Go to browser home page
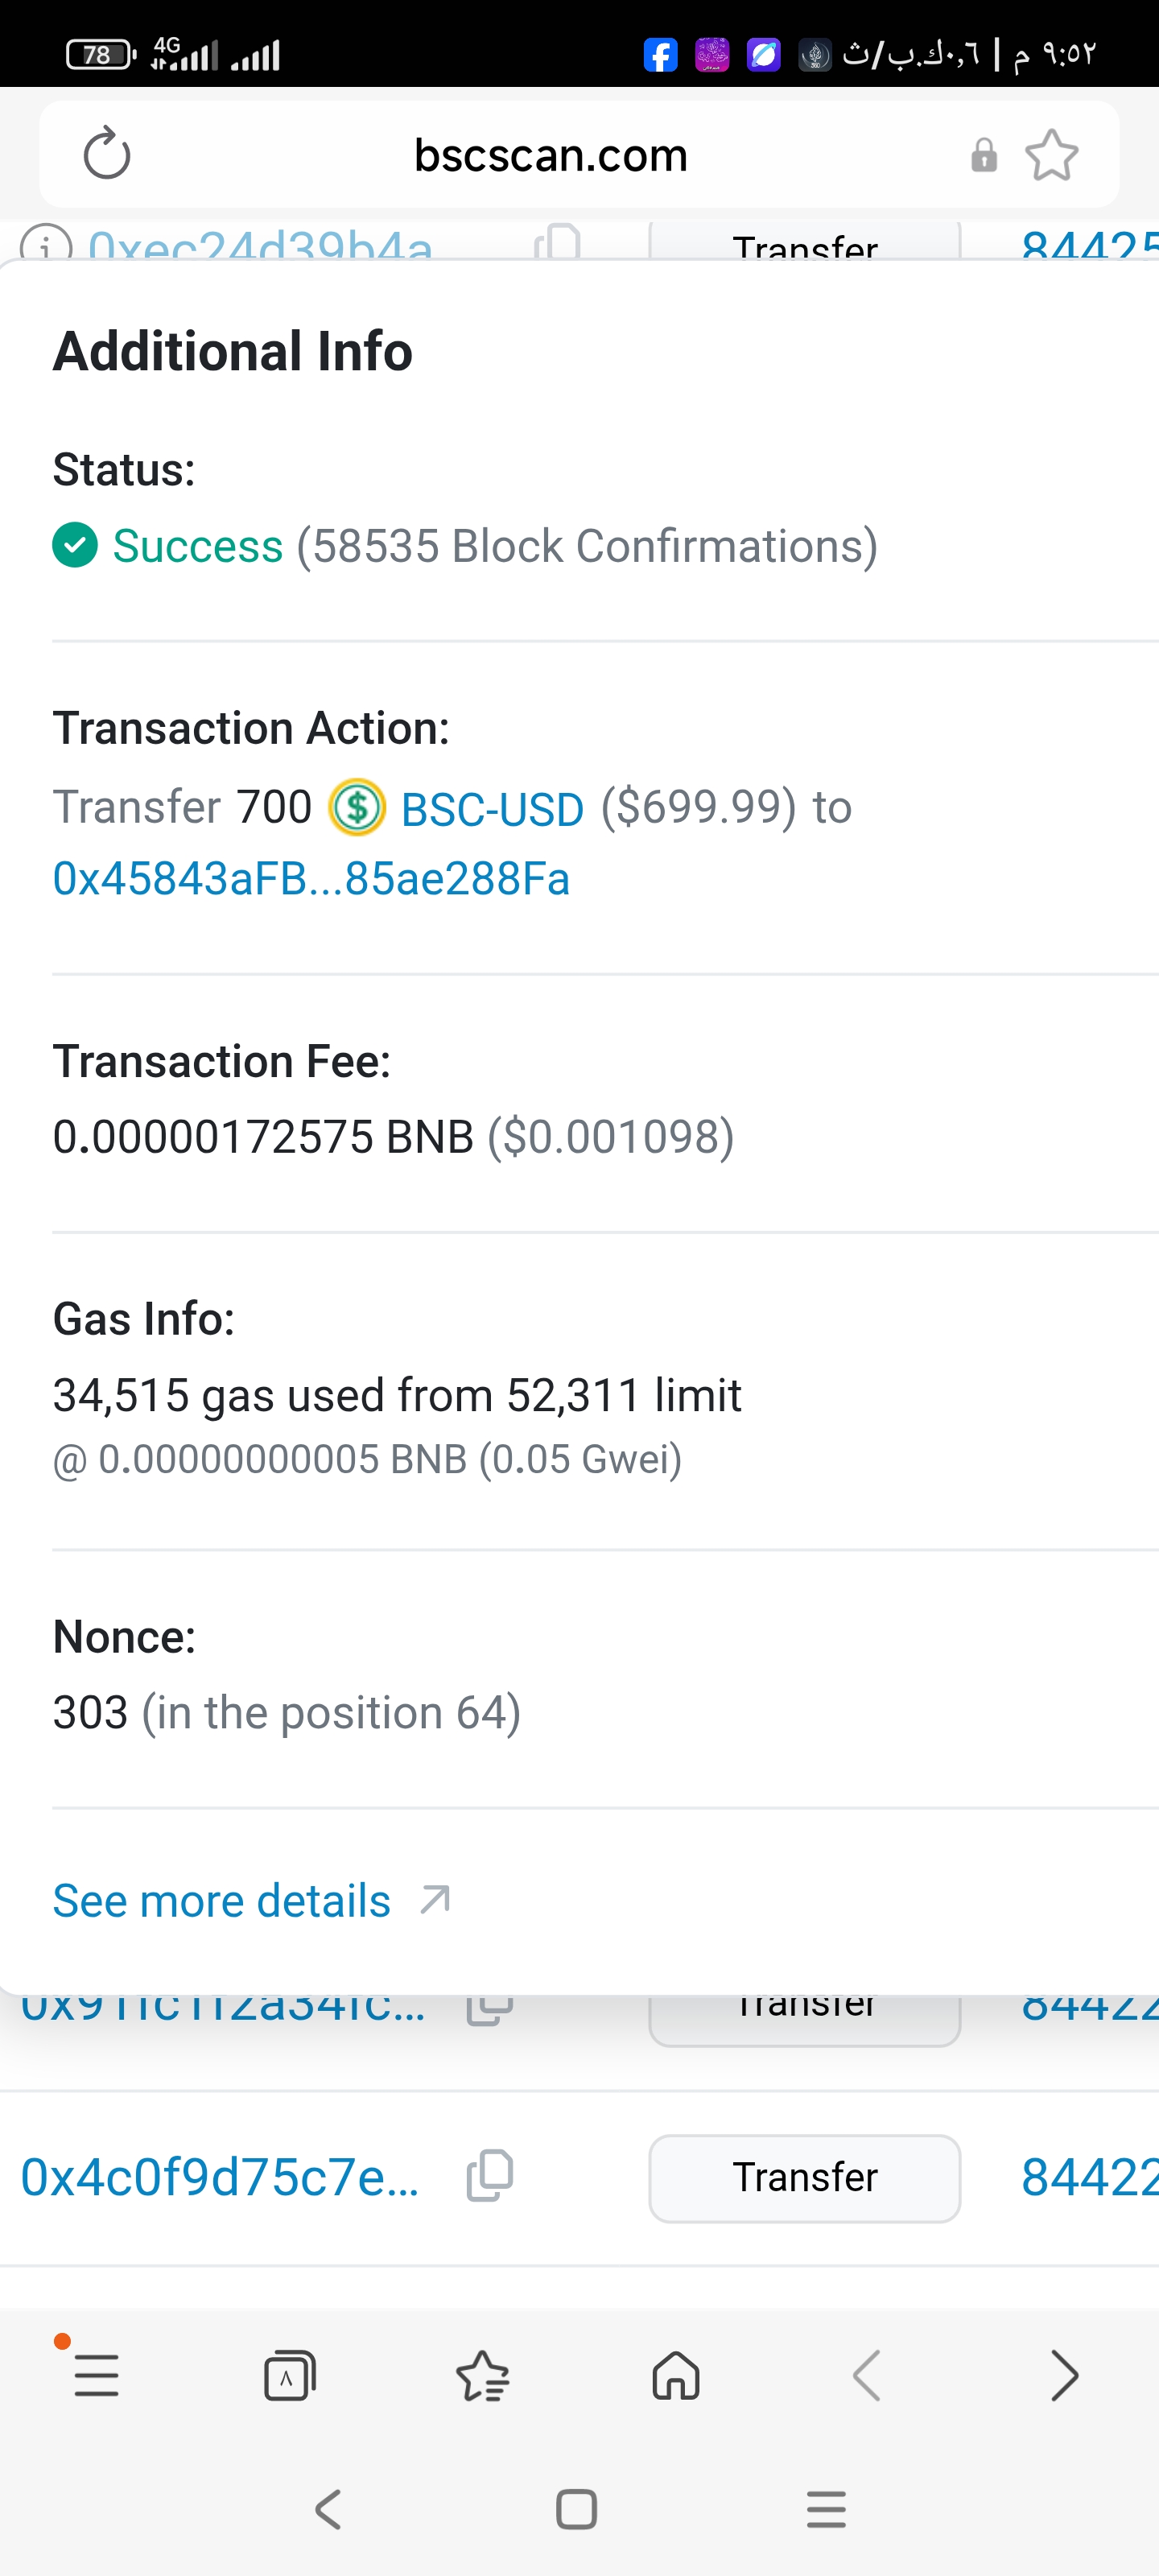 point(676,2375)
